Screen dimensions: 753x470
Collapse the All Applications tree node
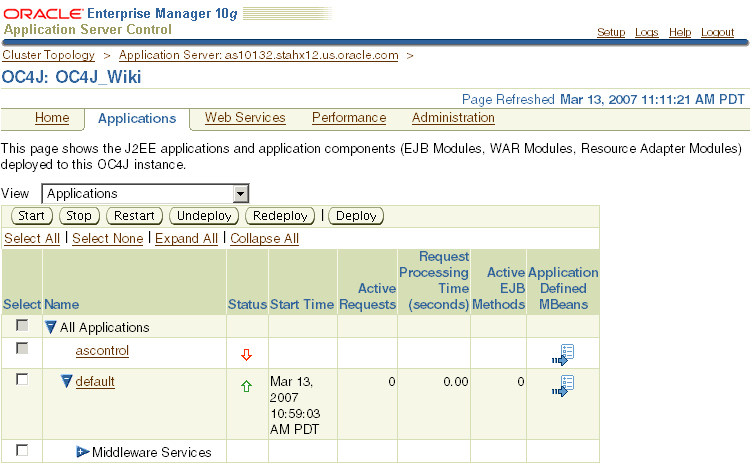click(x=50, y=327)
